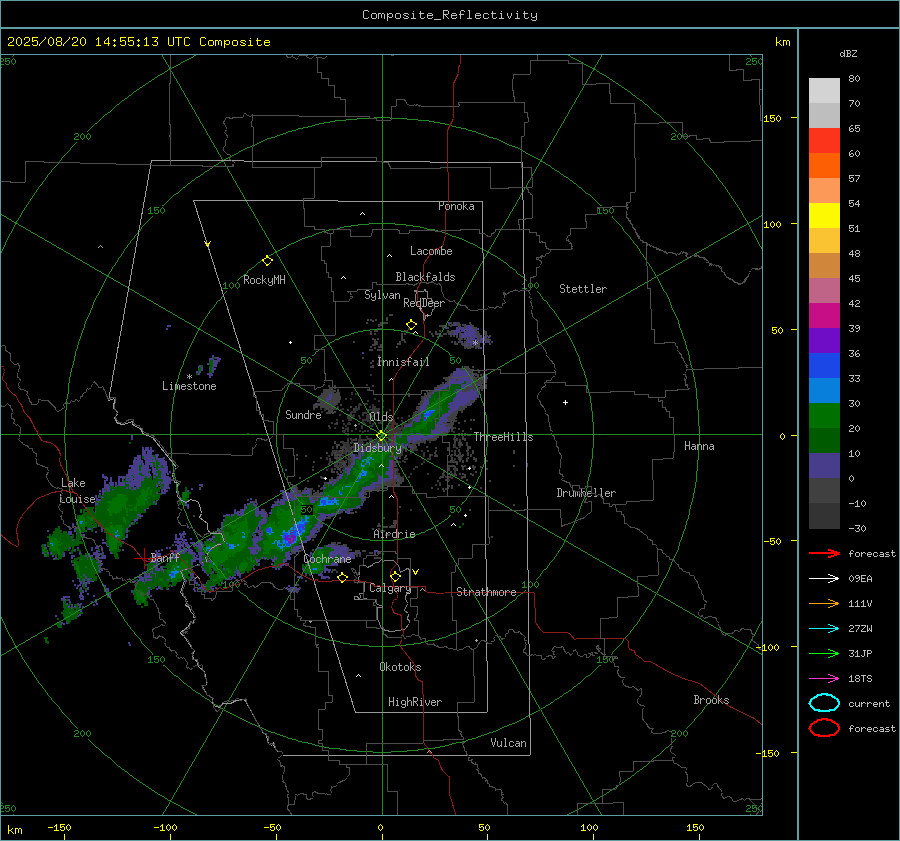Click yellow diamond marker below Cochrane
Image resolution: width=900 pixels, height=841 pixels.
coord(342,577)
